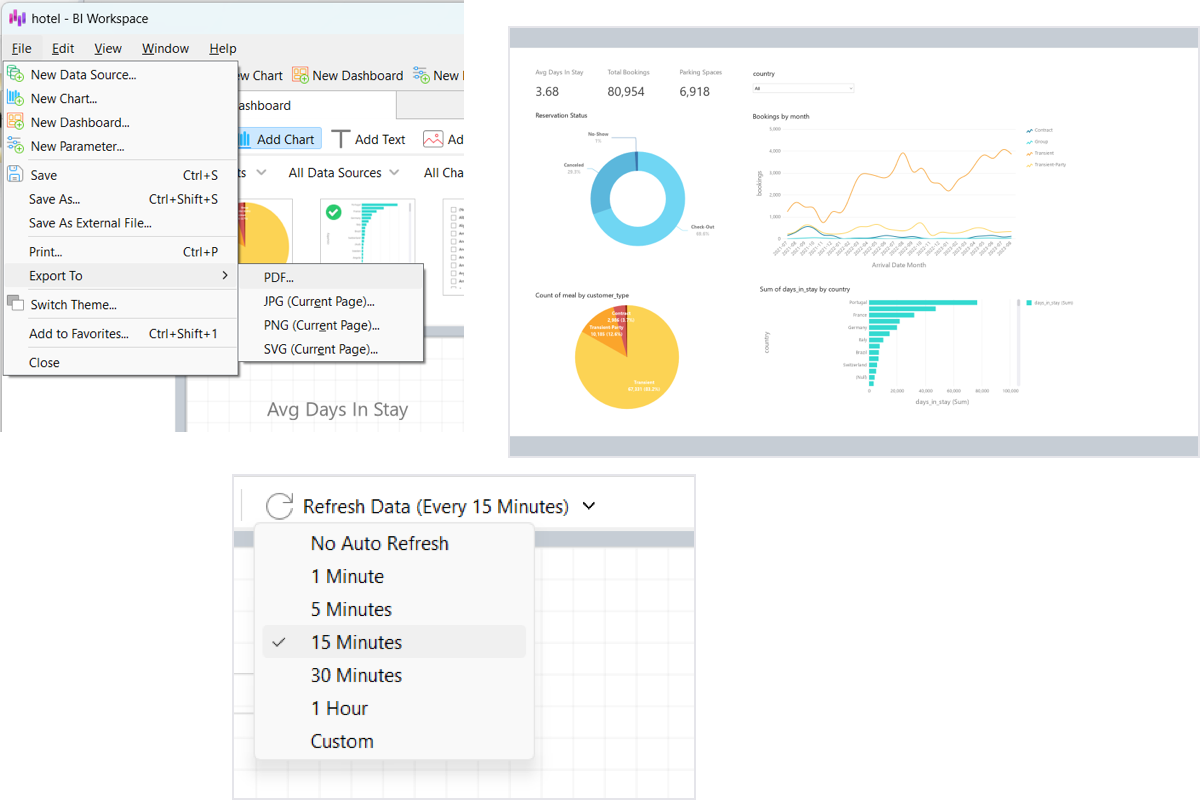Screen dimensions: 1200x800
Task: Select the checked 15 Minutes refresh option
Action: [x=394, y=642]
